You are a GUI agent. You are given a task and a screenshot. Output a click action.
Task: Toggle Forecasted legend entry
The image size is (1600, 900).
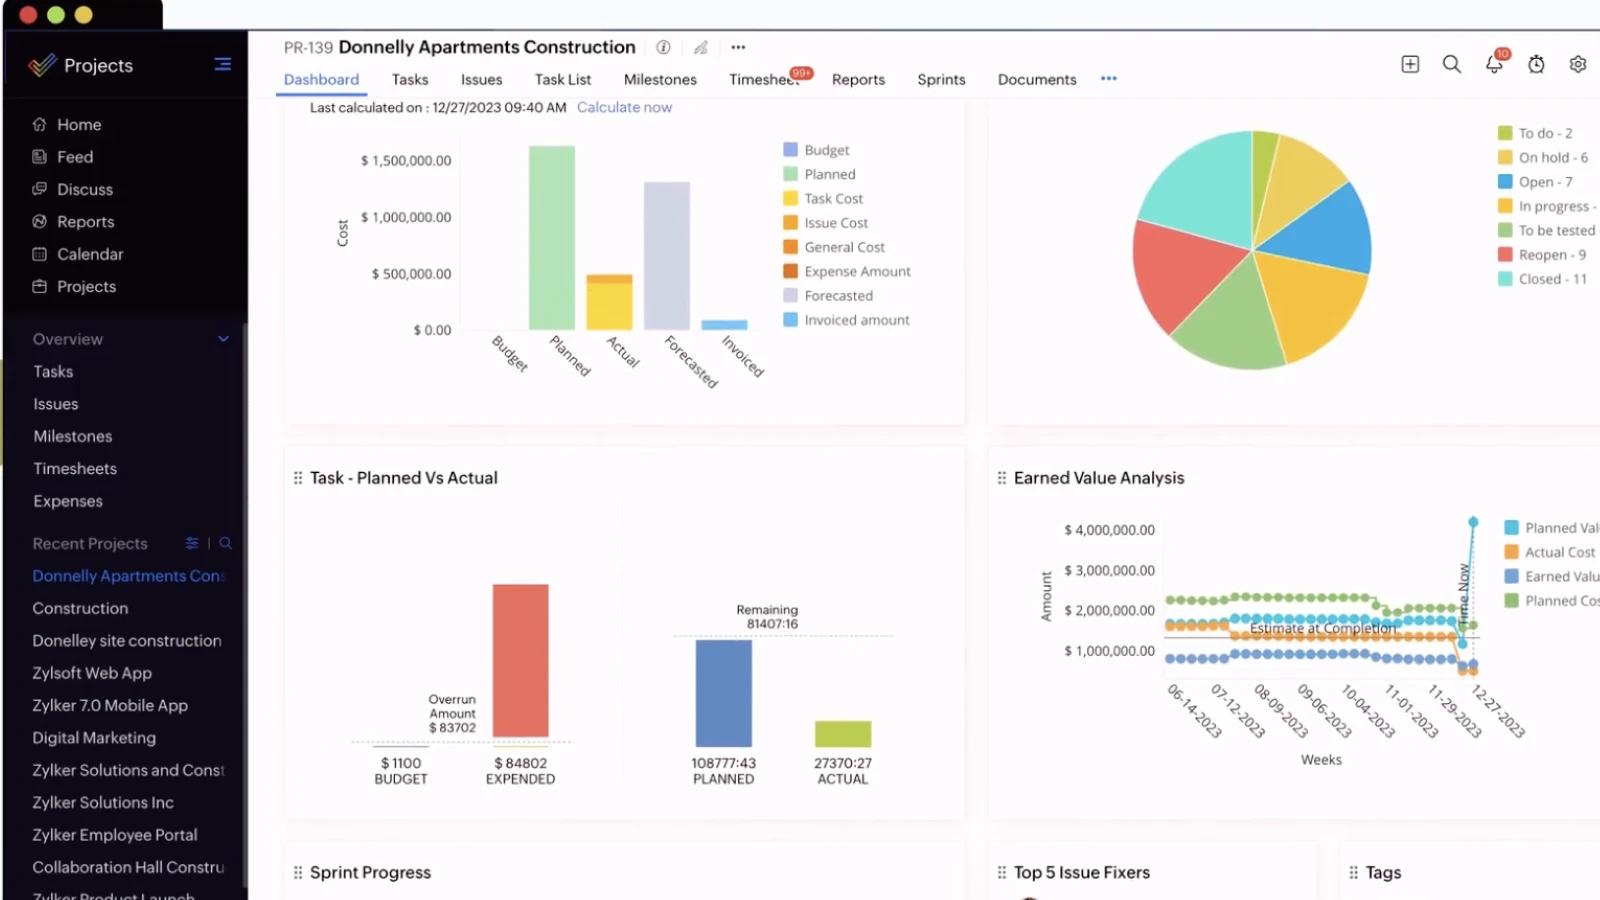pyautogui.click(x=828, y=296)
